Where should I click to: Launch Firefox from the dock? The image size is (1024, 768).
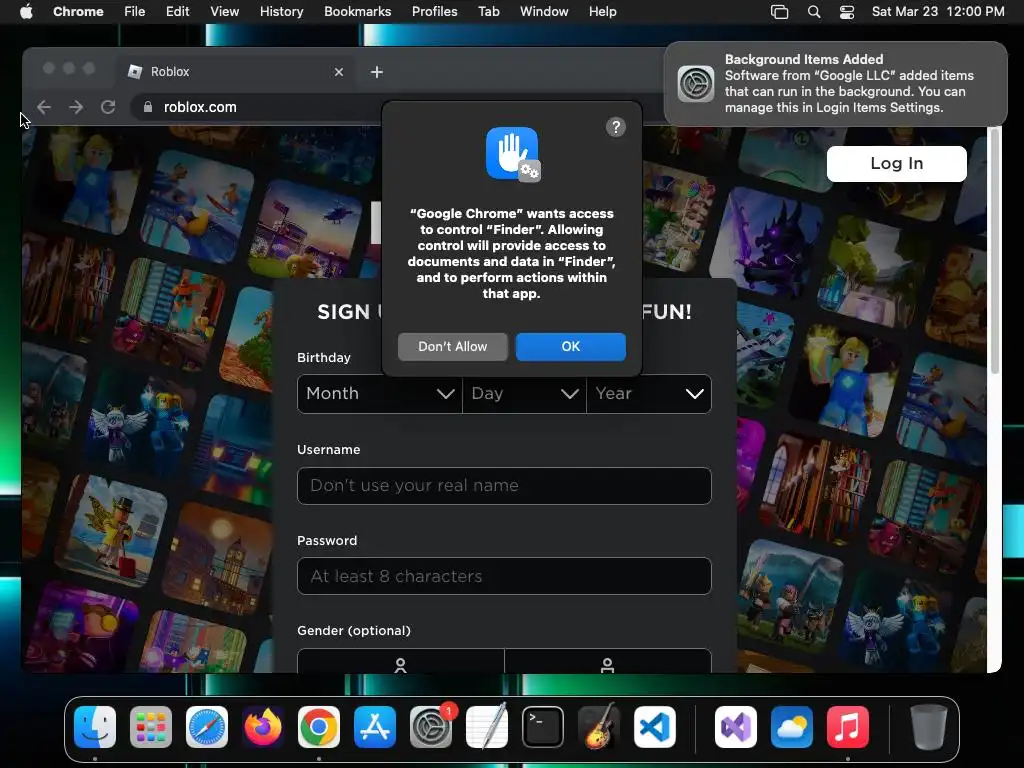(263, 726)
